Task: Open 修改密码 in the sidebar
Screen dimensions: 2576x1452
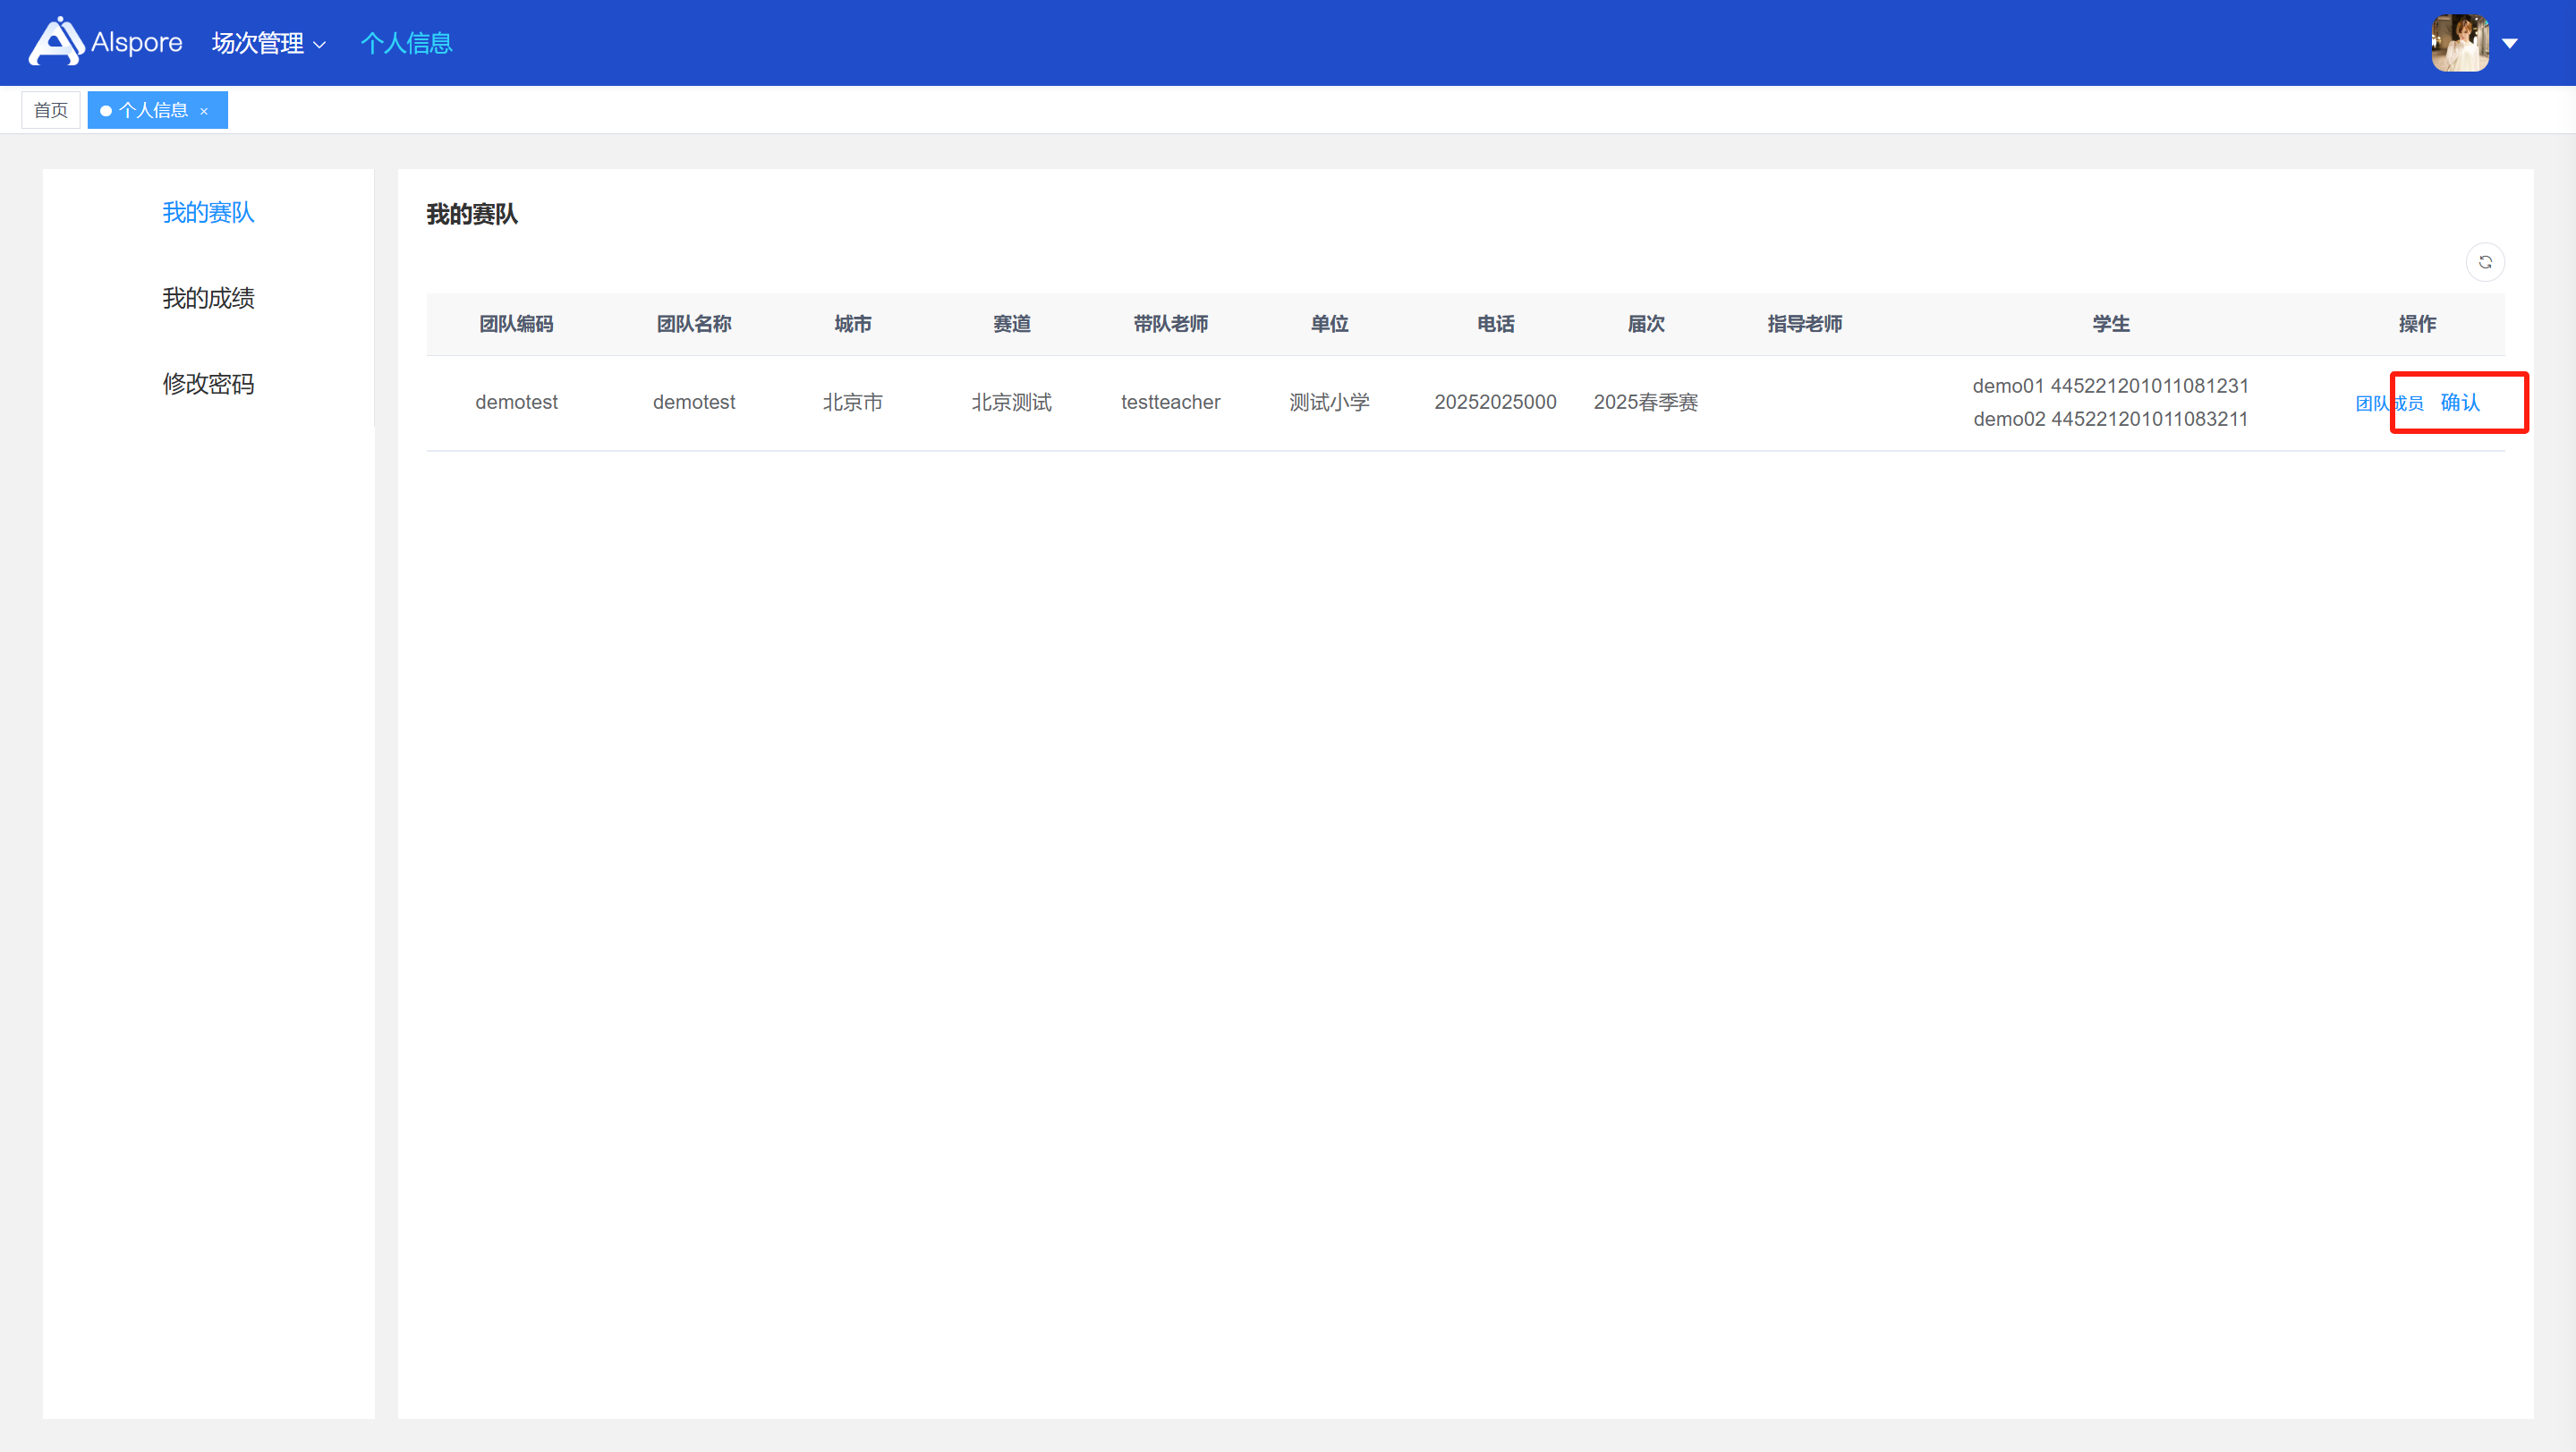Action: 208,384
